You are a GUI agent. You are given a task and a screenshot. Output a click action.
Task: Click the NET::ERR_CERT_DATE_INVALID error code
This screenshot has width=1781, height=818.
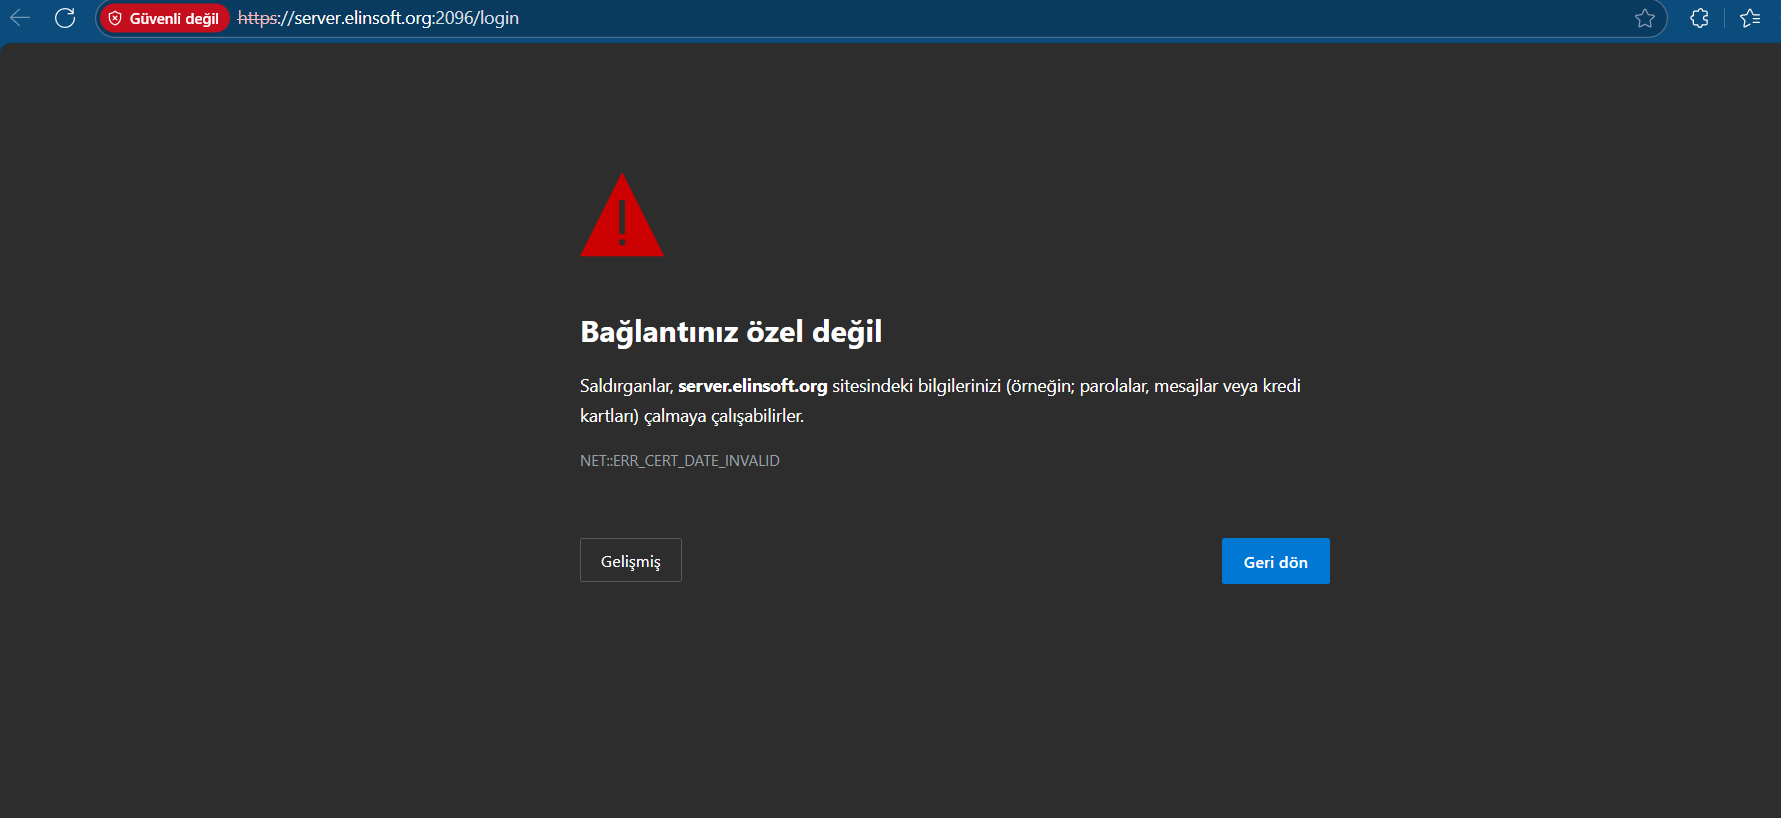pyautogui.click(x=680, y=461)
